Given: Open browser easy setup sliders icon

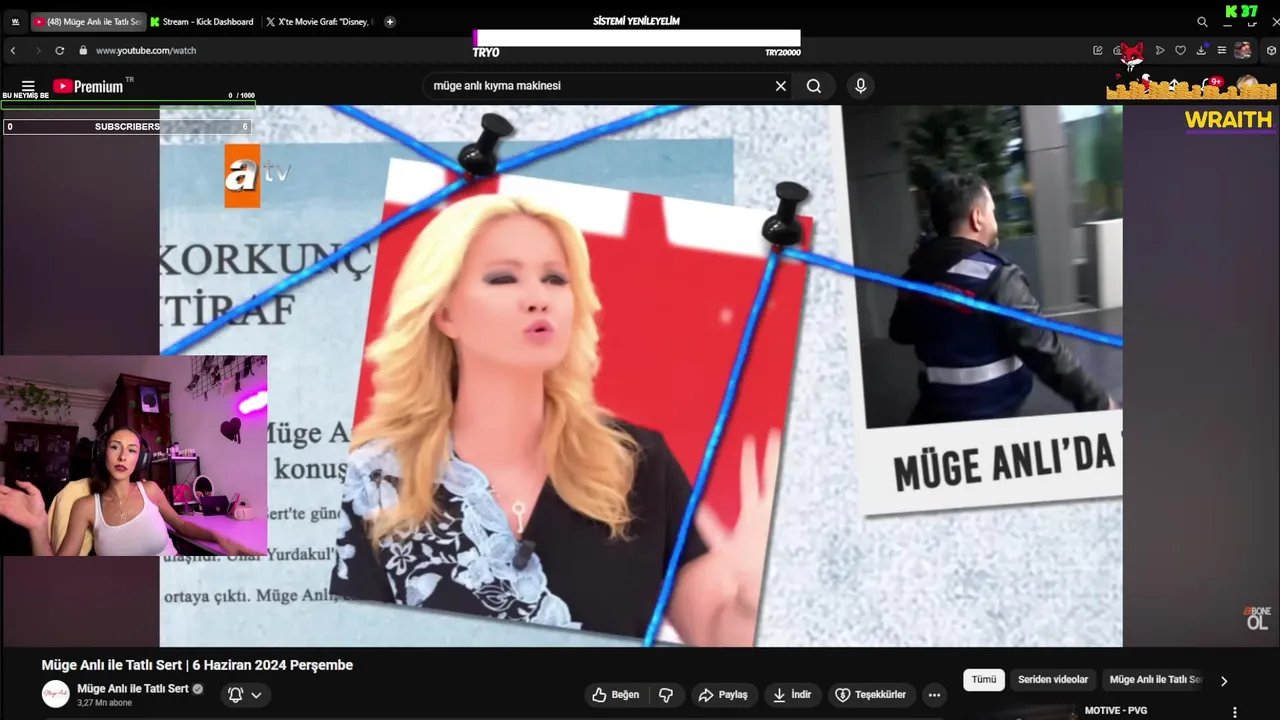Looking at the screenshot, I should (1221, 50).
